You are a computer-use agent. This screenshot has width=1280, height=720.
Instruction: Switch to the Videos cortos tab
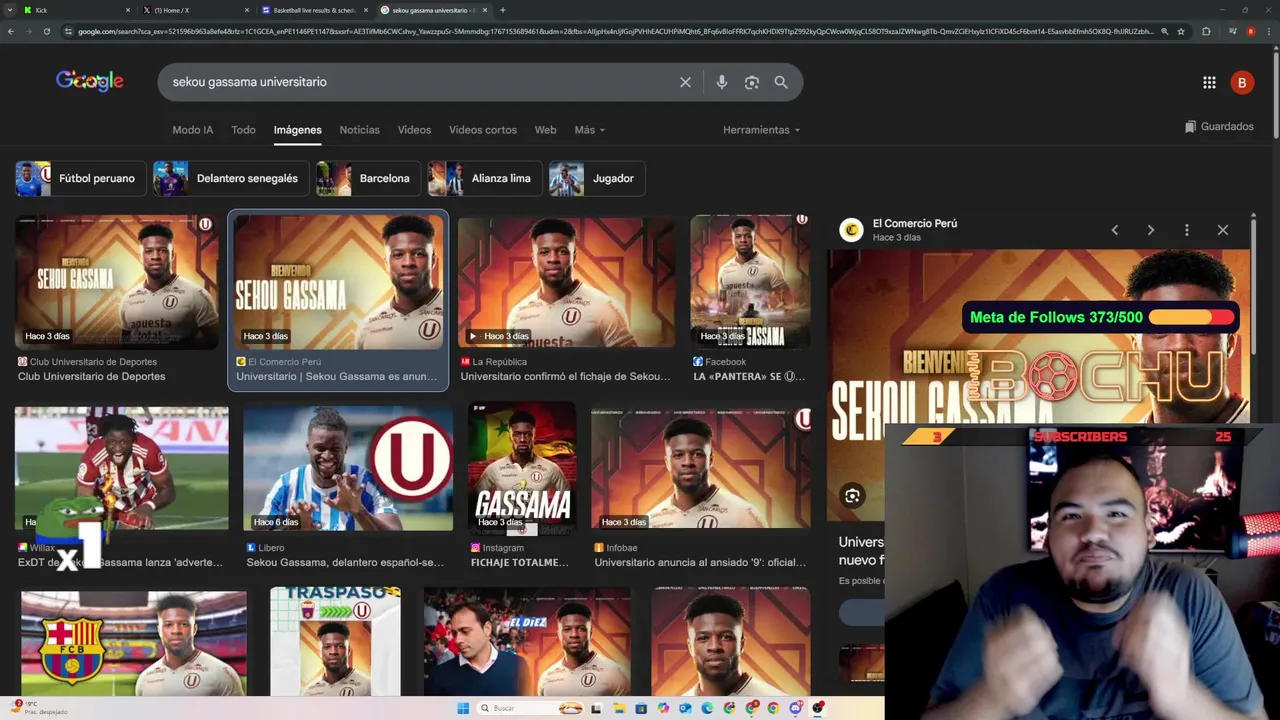(x=483, y=130)
